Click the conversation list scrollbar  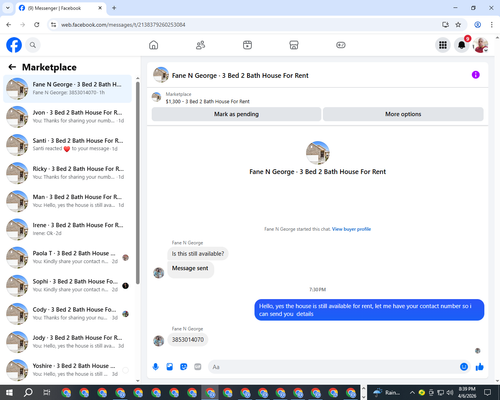pyautogui.click(x=138, y=183)
